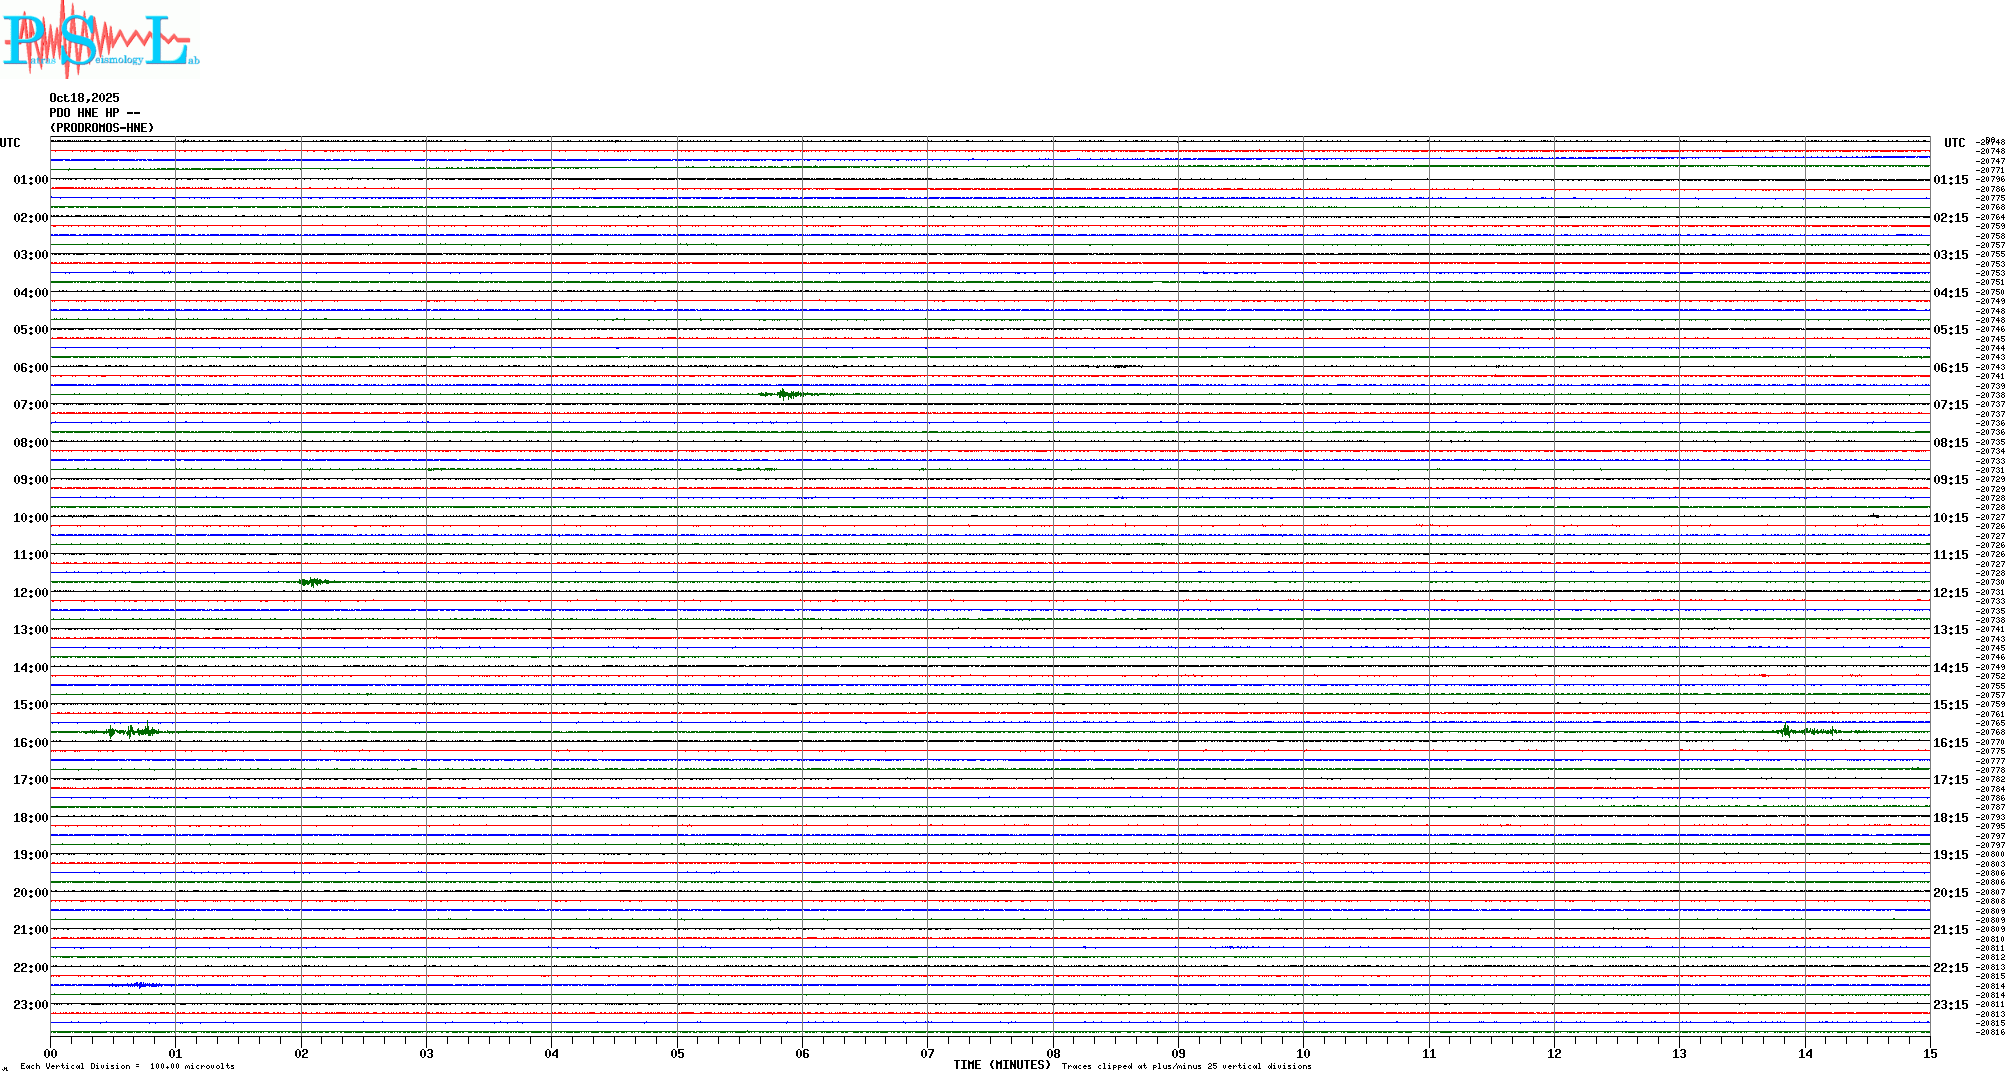Click the TIME (MINUTES) axis title
Viewport: 2010px width, 1080px height.
1002,1065
